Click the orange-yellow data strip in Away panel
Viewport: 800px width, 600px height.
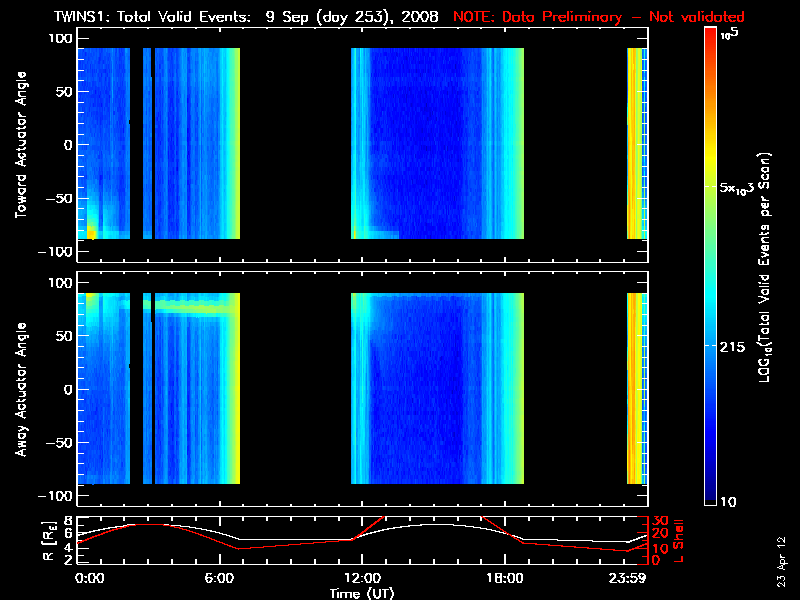(634, 388)
